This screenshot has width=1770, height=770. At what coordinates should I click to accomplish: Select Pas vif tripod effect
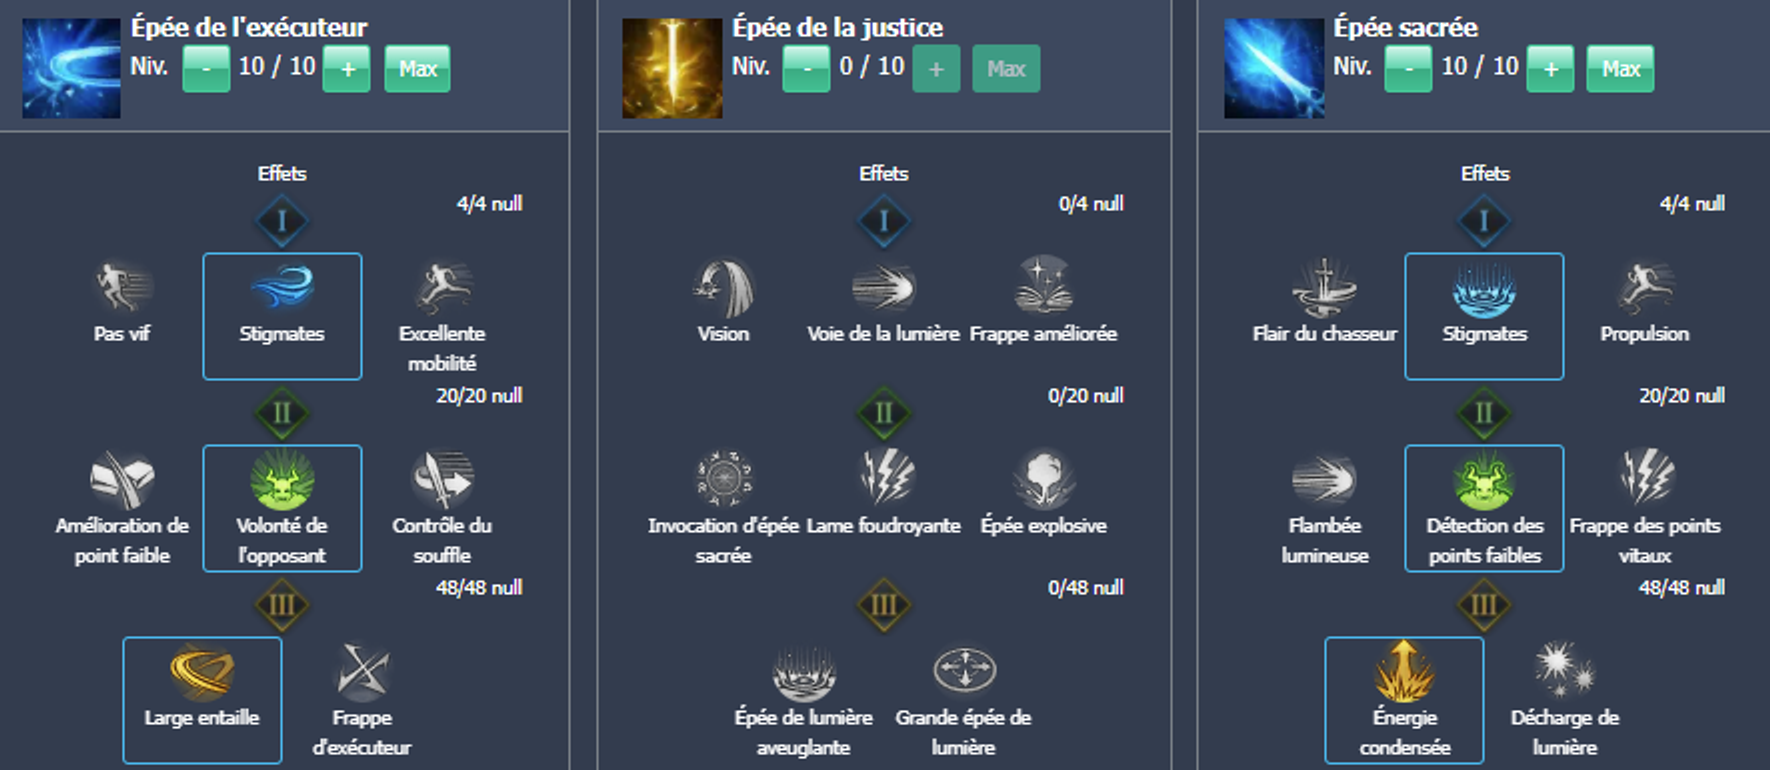(122, 287)
